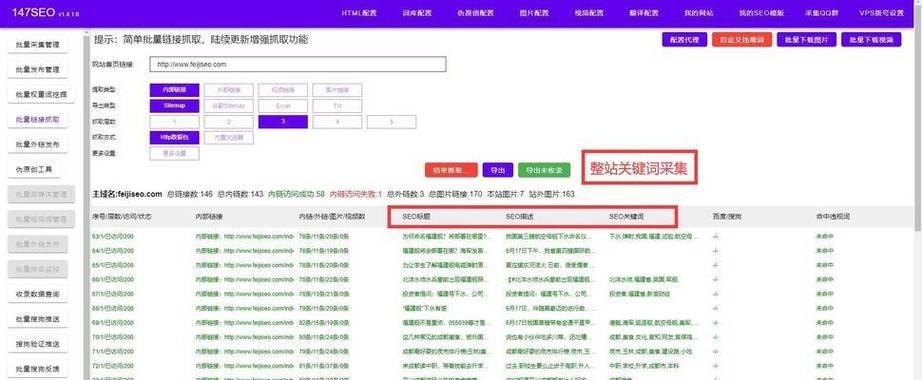Image resolution: width=922 pixels, height=380 pixels.
Task: Set crawl depth to 5
Action: [x=392, y=122]
